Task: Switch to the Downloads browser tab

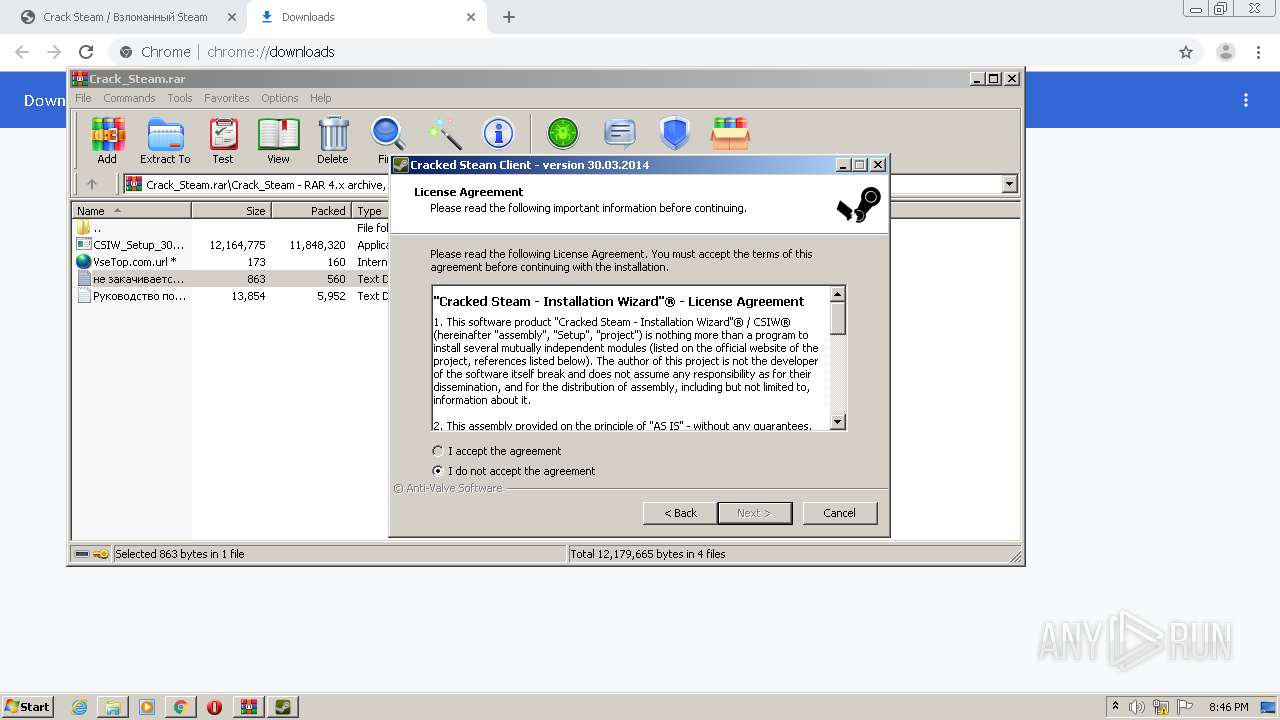Action: pyautogui.click(x=365, y=17)
